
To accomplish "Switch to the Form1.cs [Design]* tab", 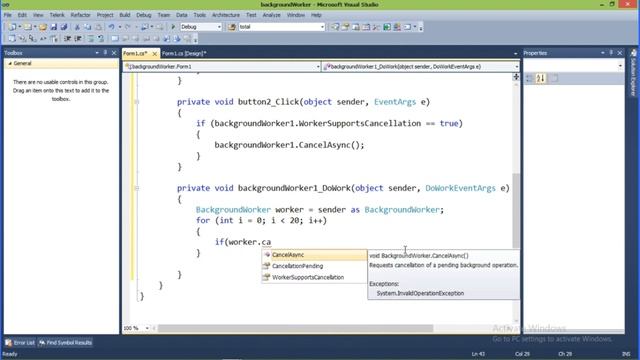I will pyautogui.click(x=184, y=53).
